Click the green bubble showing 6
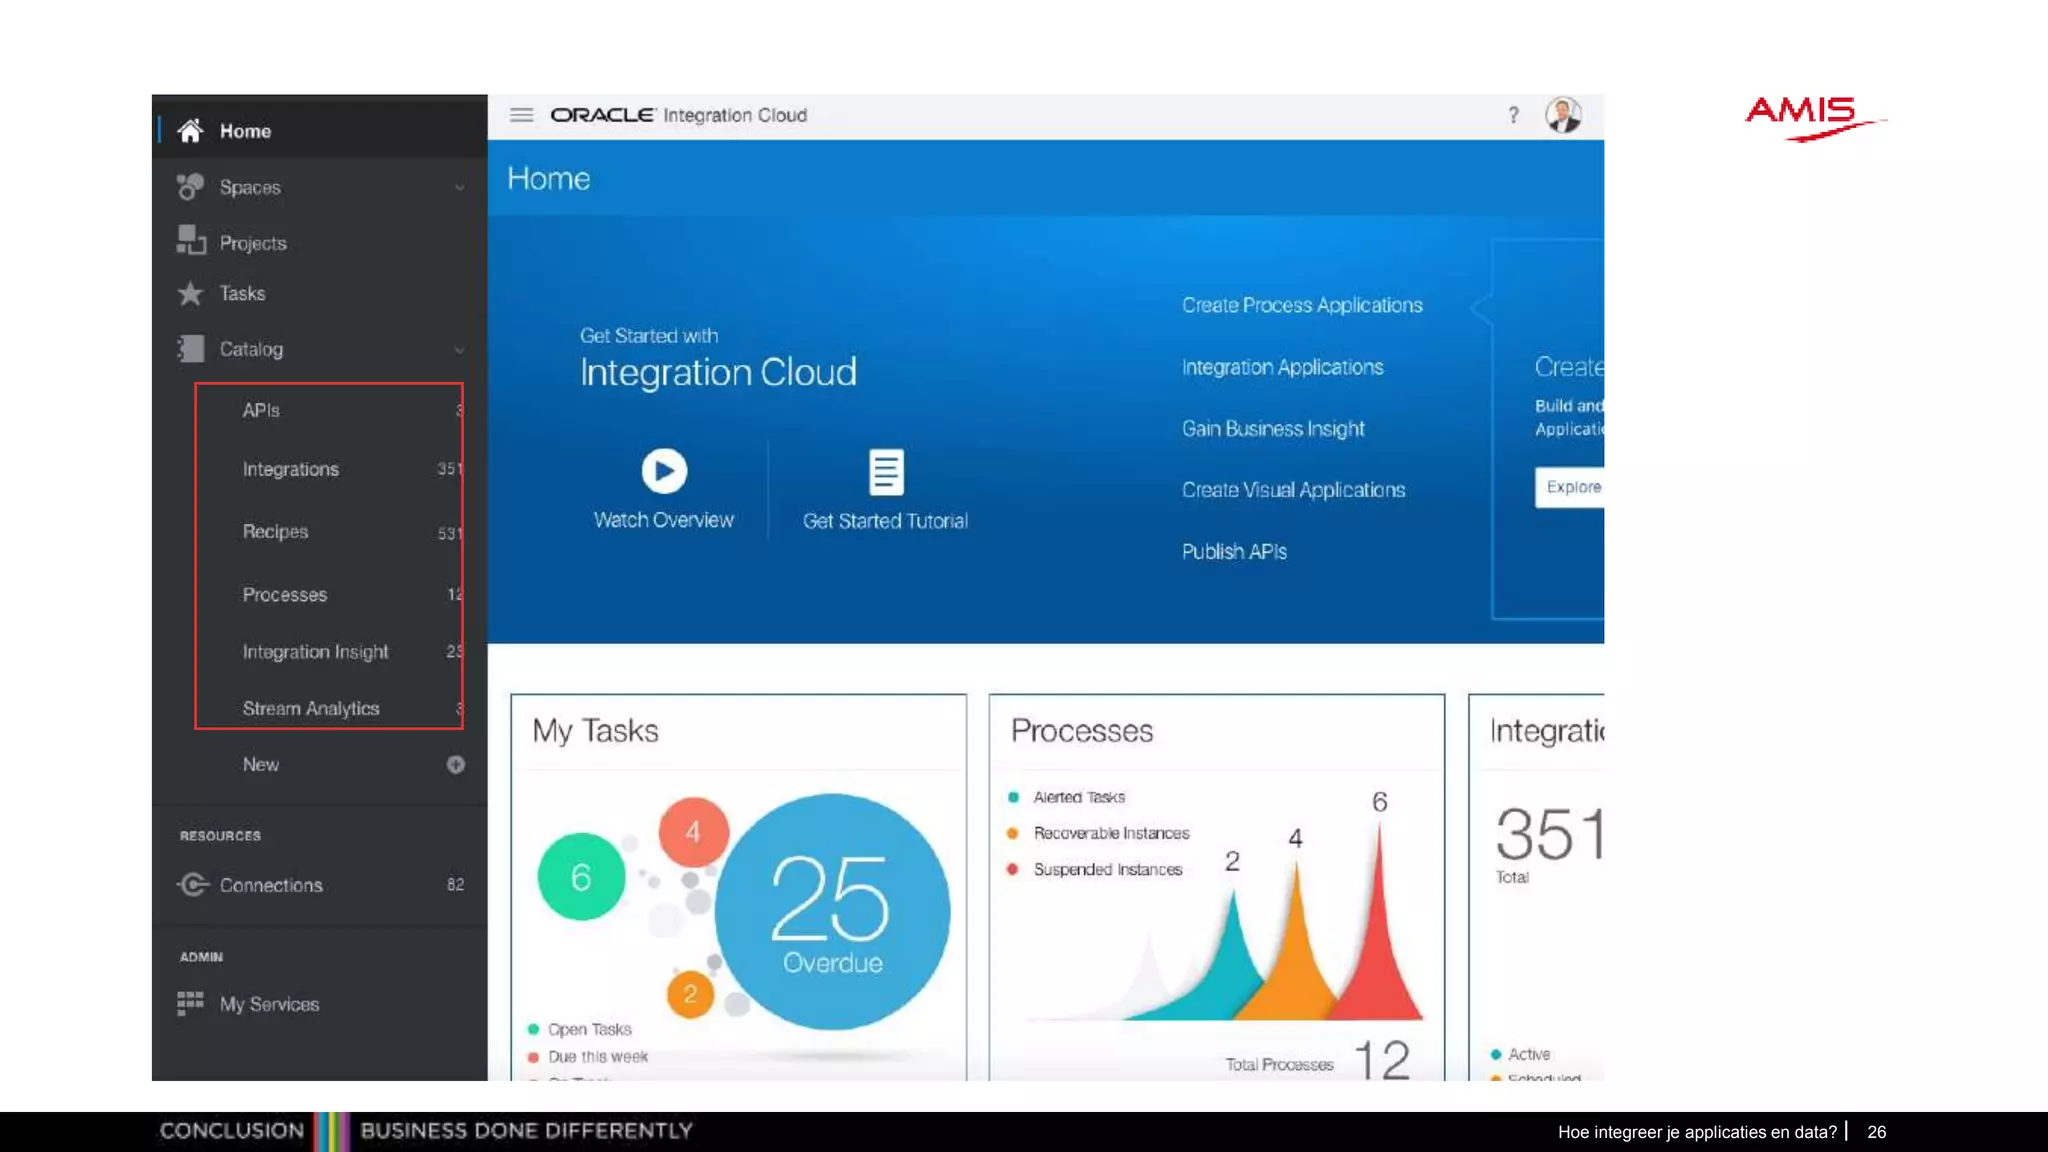This screenshot has height=1152, width=2048. pos(581,876)
